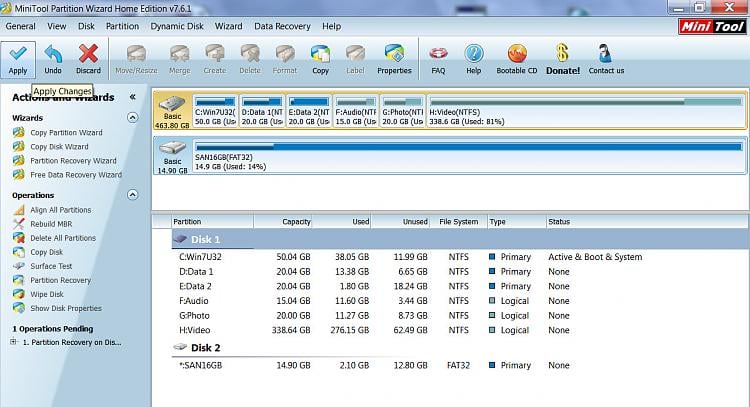This screenshot has height=407, width=750.
Task: Choose Delete All Partitions operation
Action: (63, 238)
